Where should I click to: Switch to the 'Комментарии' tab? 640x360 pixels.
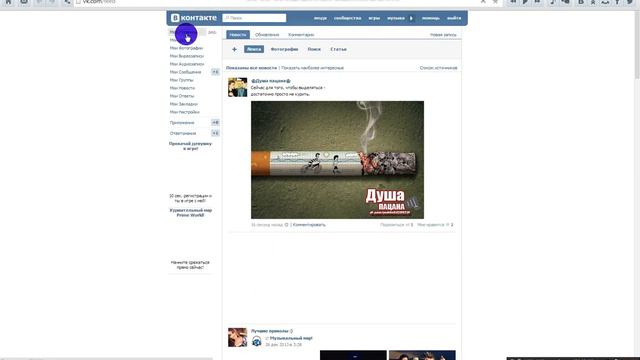(301, 35)
